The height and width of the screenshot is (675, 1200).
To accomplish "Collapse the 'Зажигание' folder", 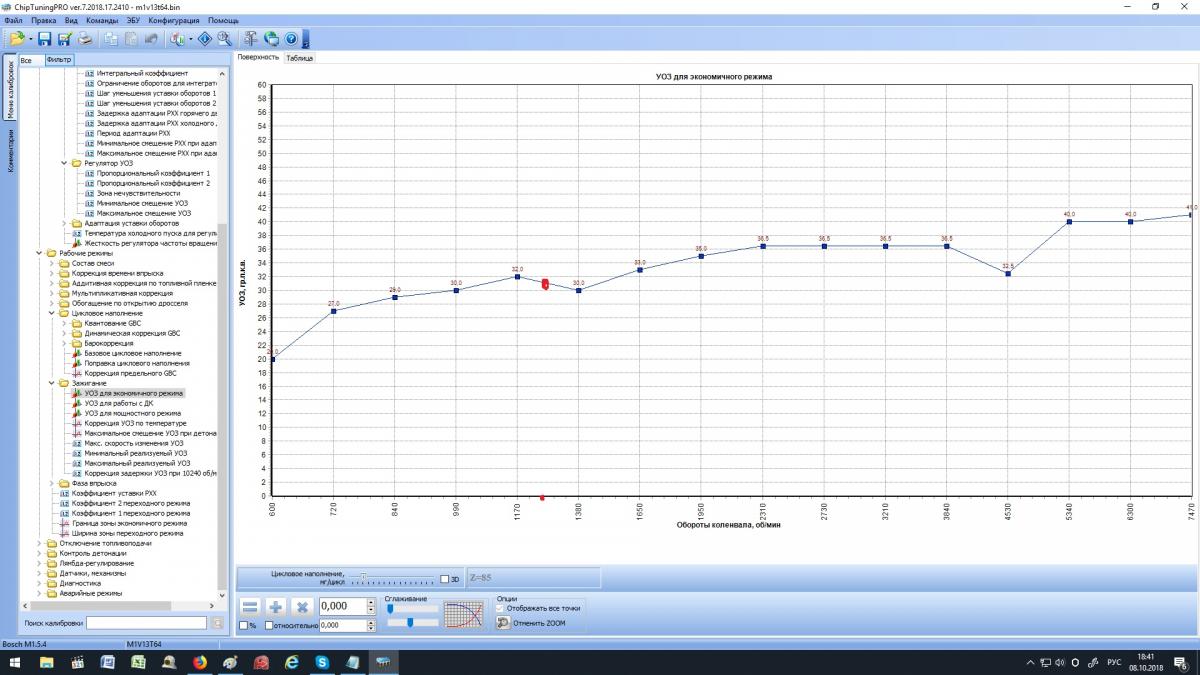I will coord(51,383).
